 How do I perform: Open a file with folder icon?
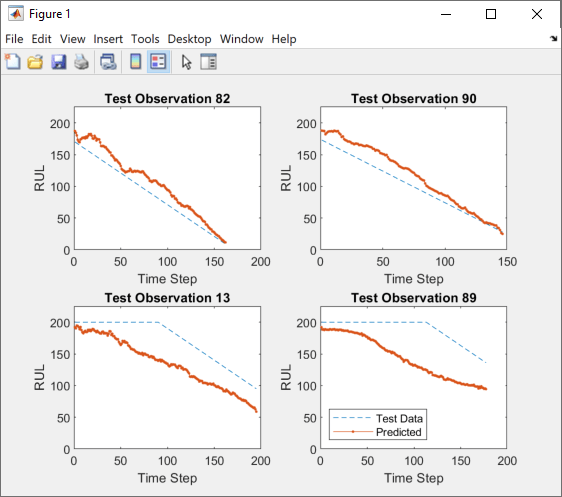click(35, 62)
